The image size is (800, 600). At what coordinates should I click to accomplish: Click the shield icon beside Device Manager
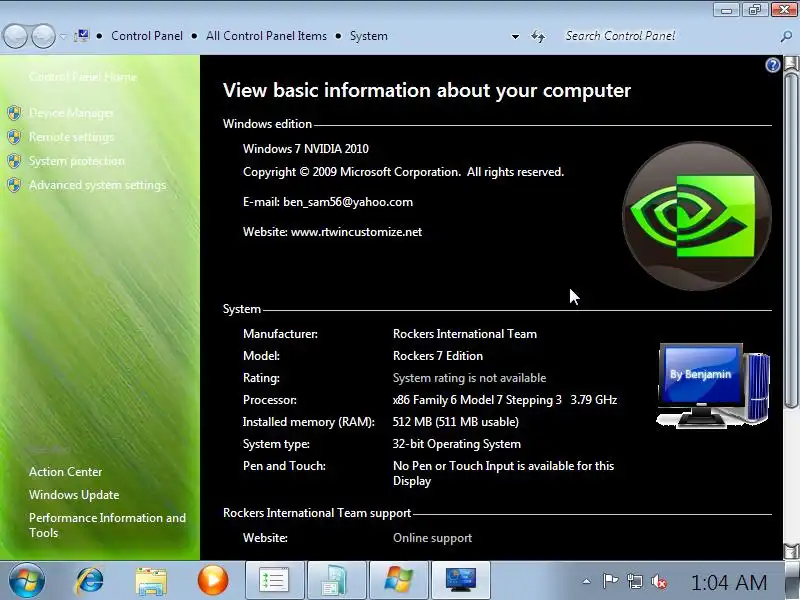tap(14, 113)
